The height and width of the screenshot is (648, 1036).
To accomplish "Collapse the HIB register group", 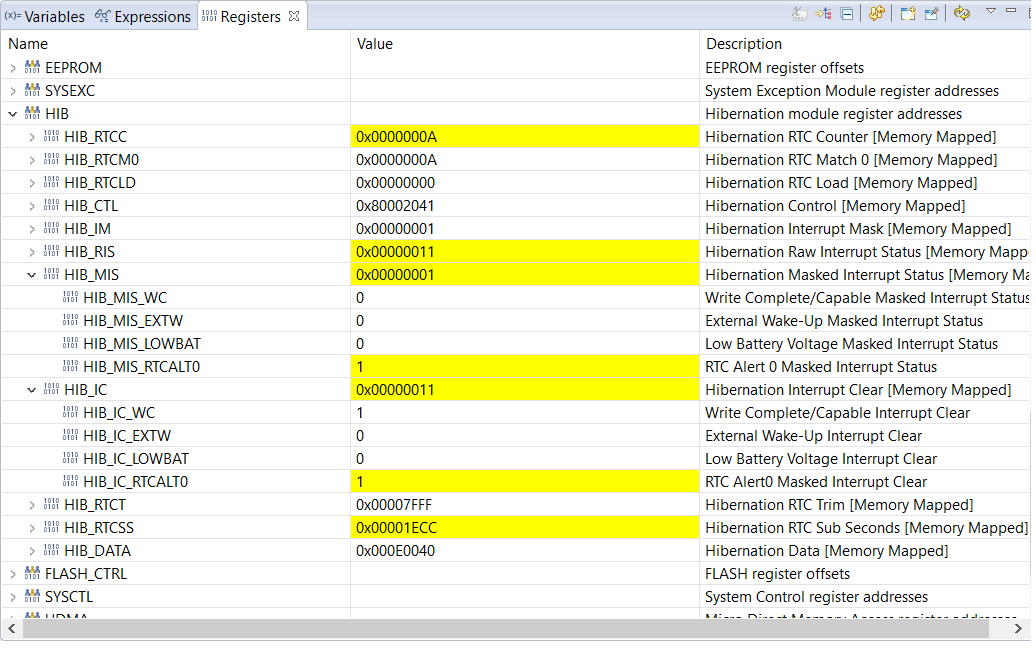I will click(13, 114).
